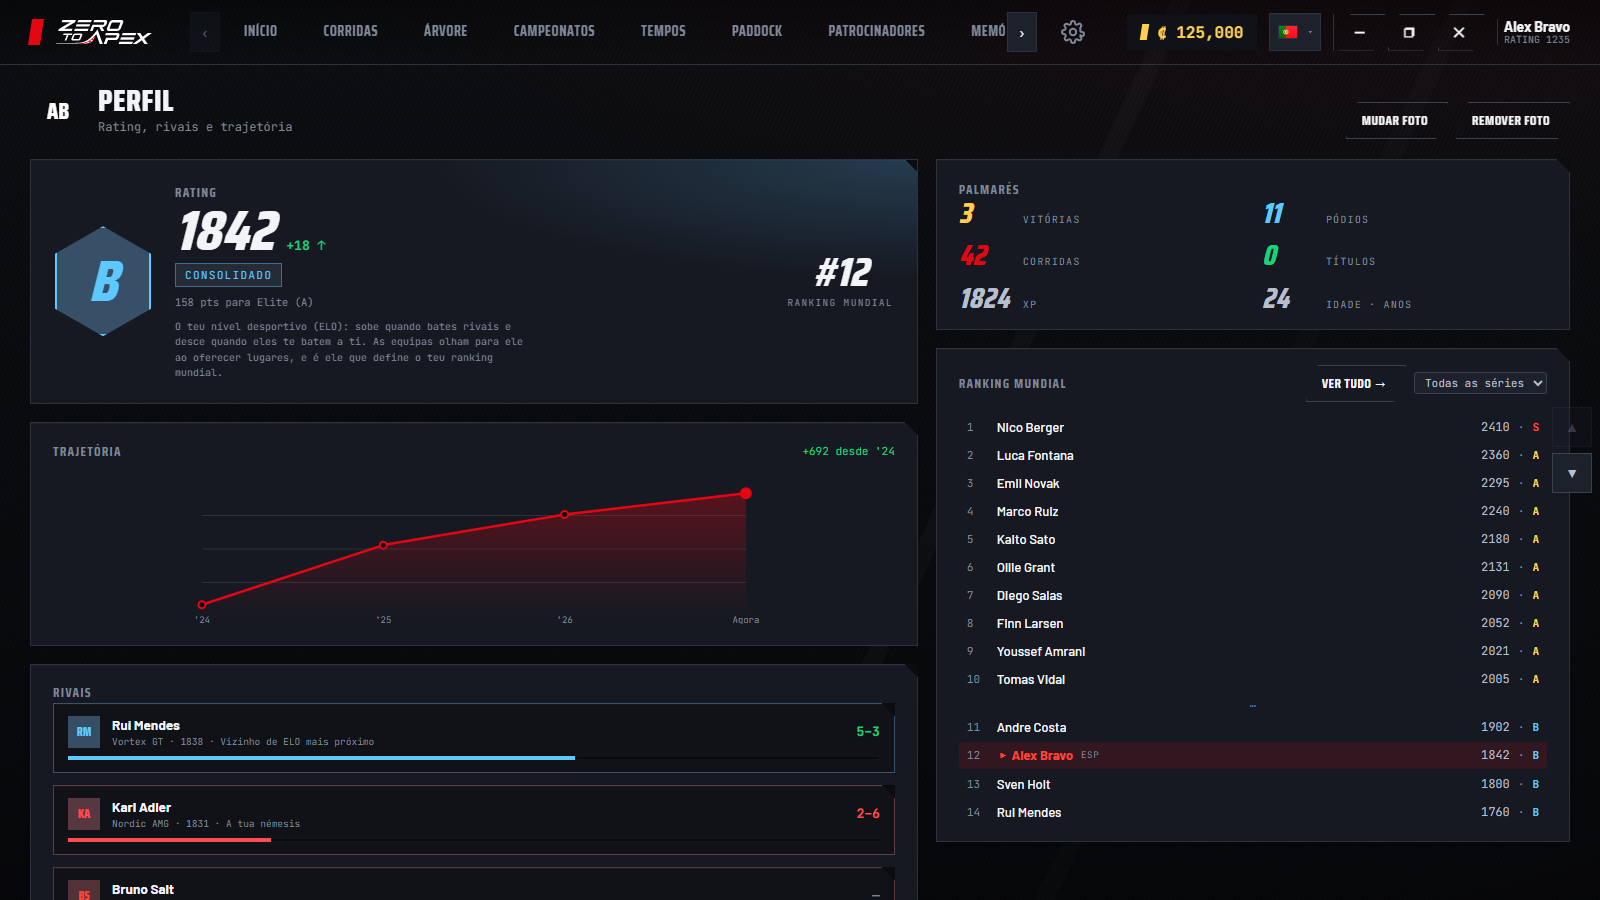Select the highlighted Alex Bravo ranking row
This screenshot has width=1600, height=900.
[1252, 755]
